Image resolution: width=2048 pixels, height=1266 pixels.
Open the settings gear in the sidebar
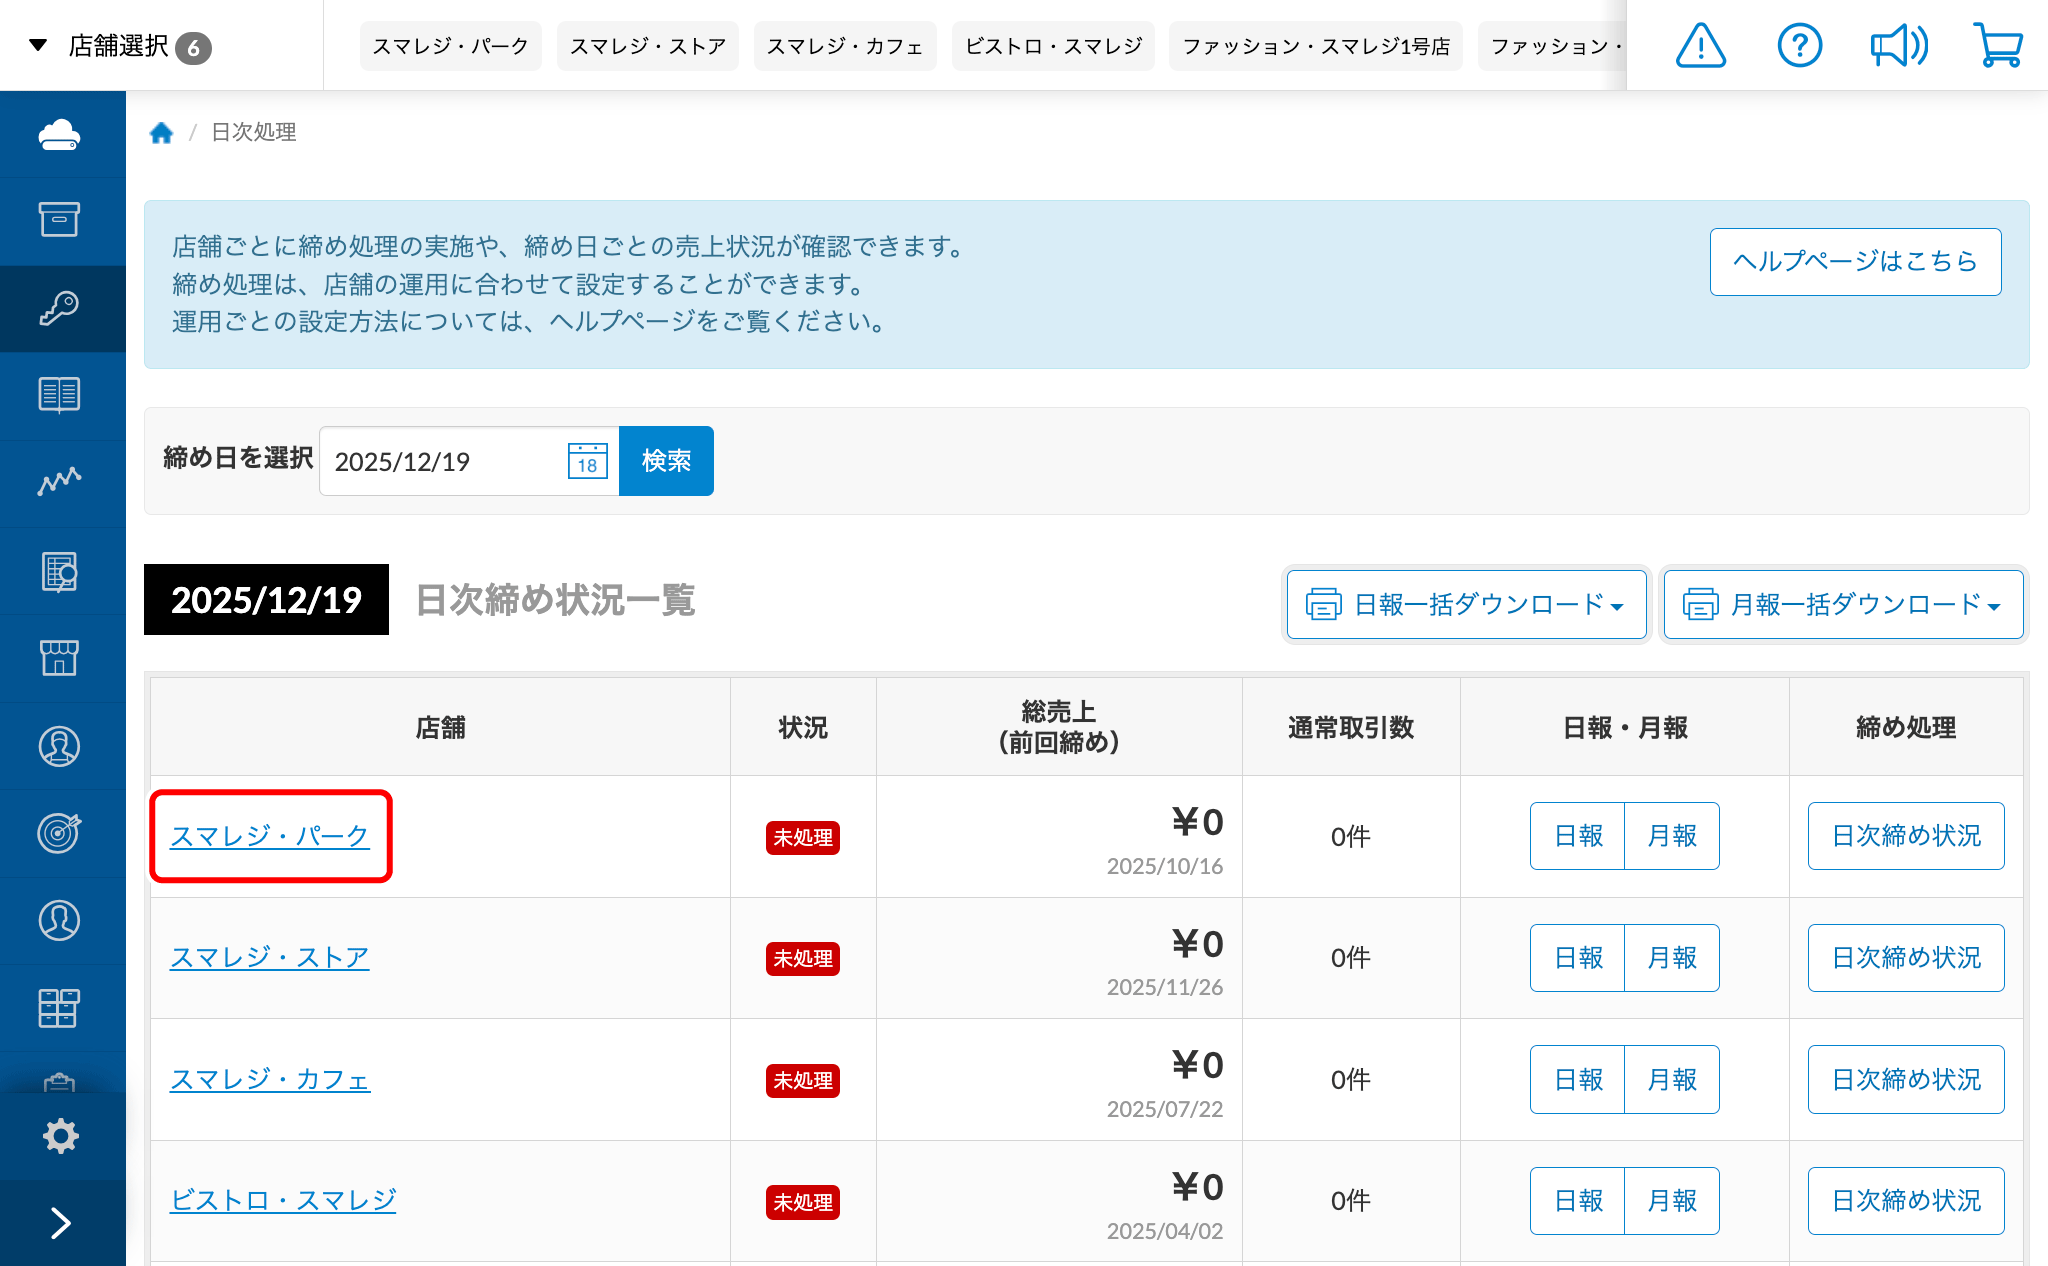coord(60,1136)
